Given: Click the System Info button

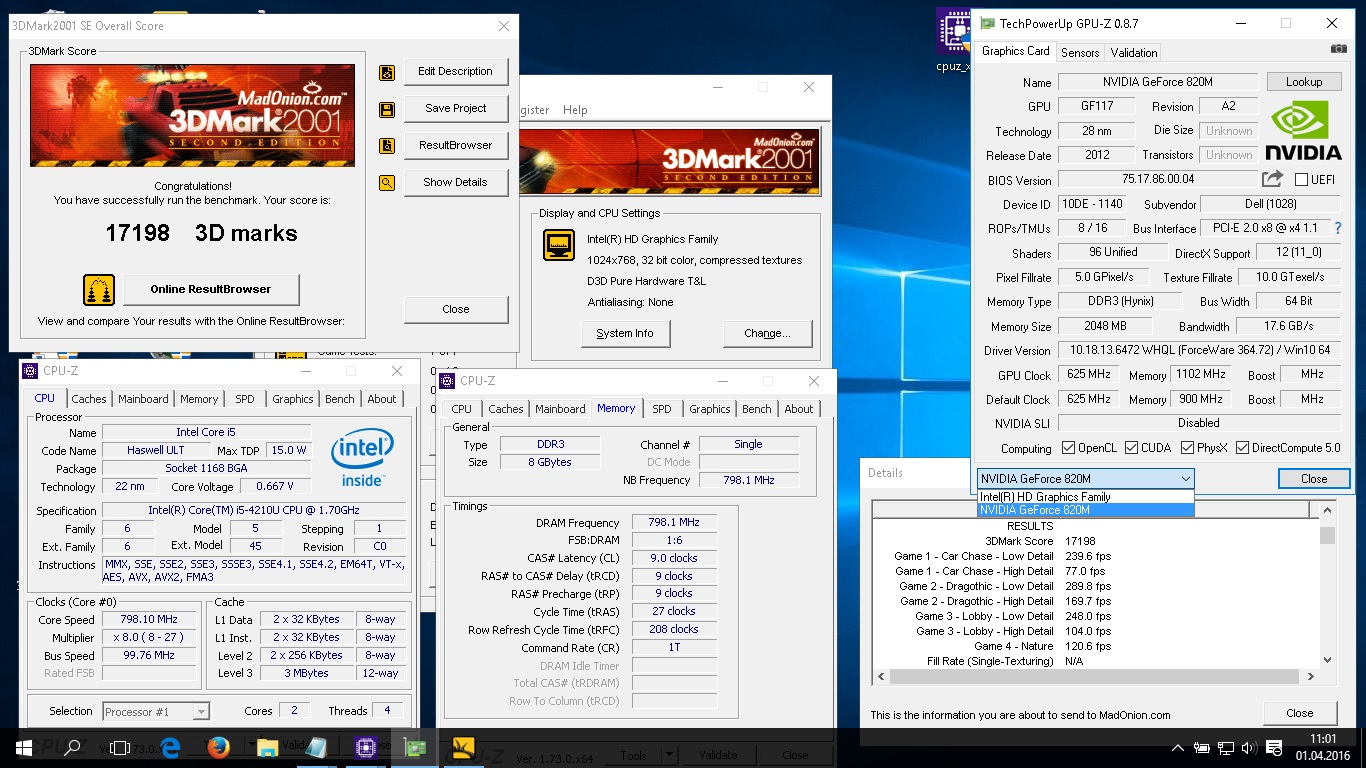Looking at the screenshot, I should tap(625, 334).
